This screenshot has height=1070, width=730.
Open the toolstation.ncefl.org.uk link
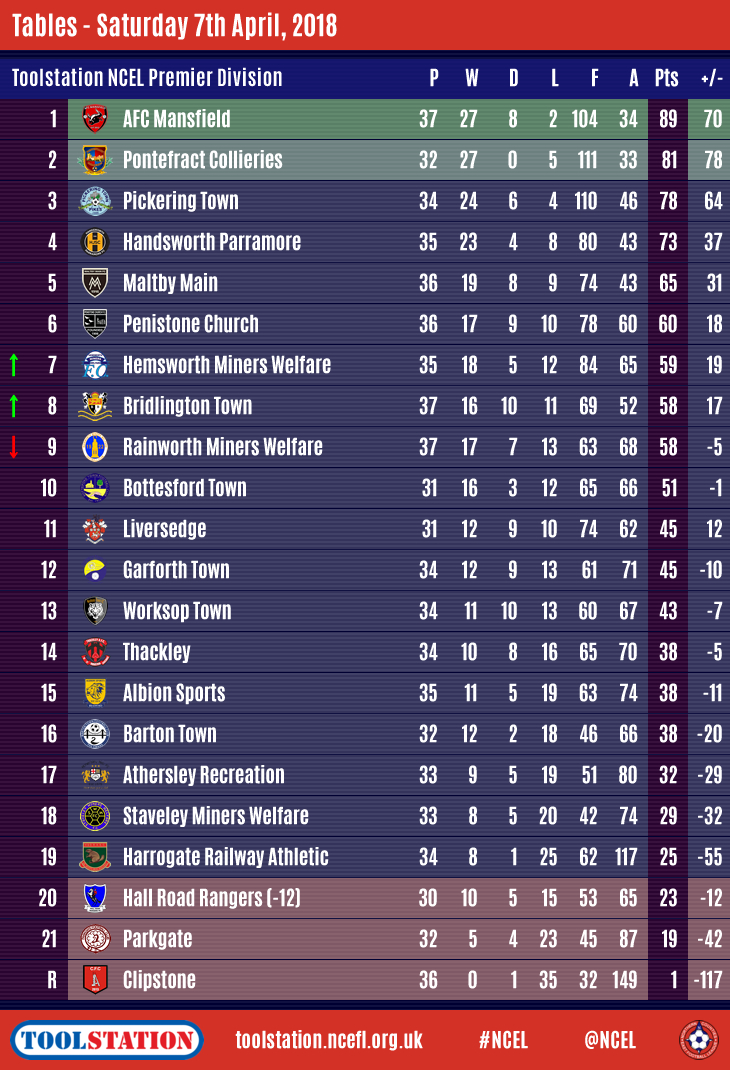tap(329, 1040)
